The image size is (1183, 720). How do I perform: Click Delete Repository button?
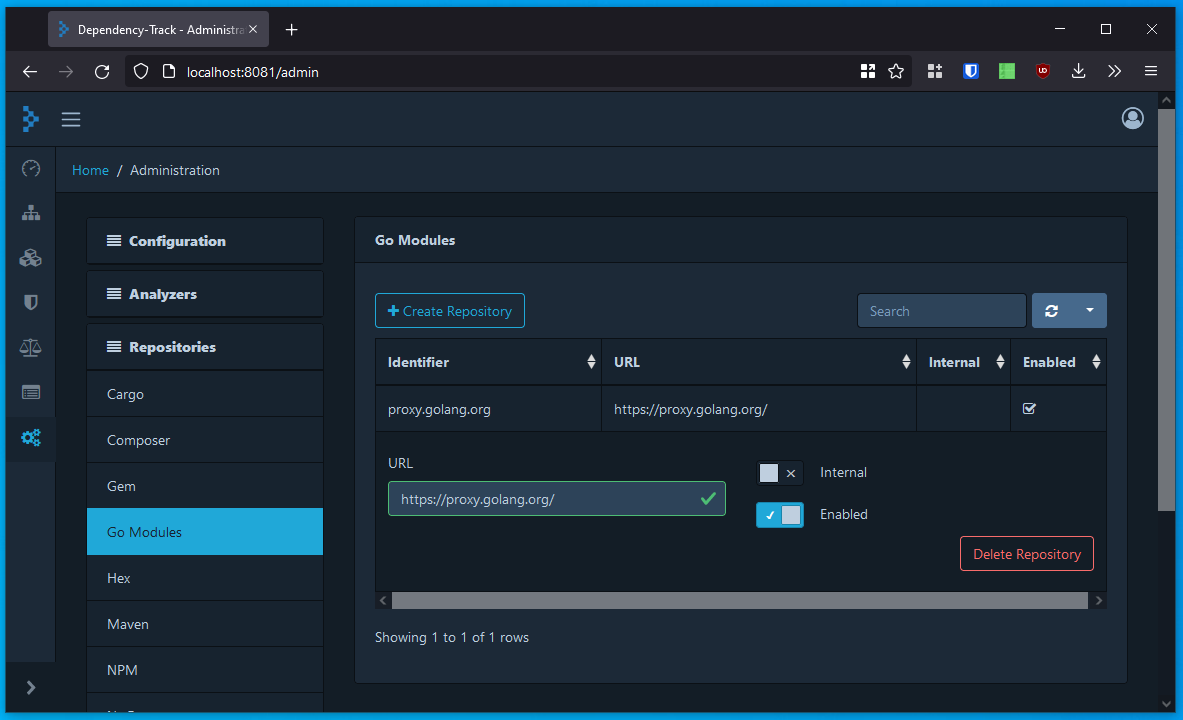click(1027, 554)
